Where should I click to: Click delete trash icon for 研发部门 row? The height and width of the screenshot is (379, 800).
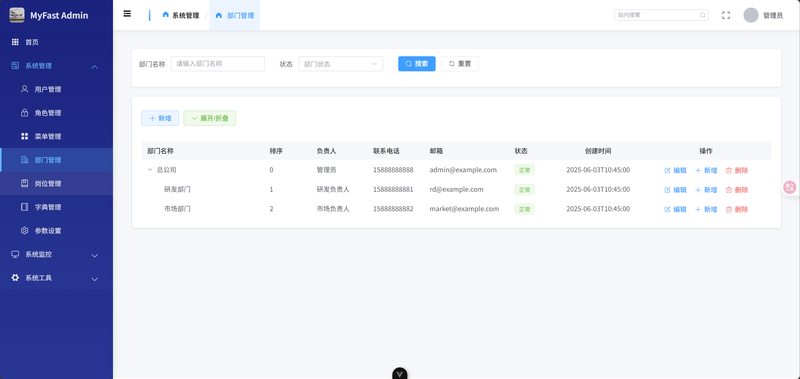point(729,190)
